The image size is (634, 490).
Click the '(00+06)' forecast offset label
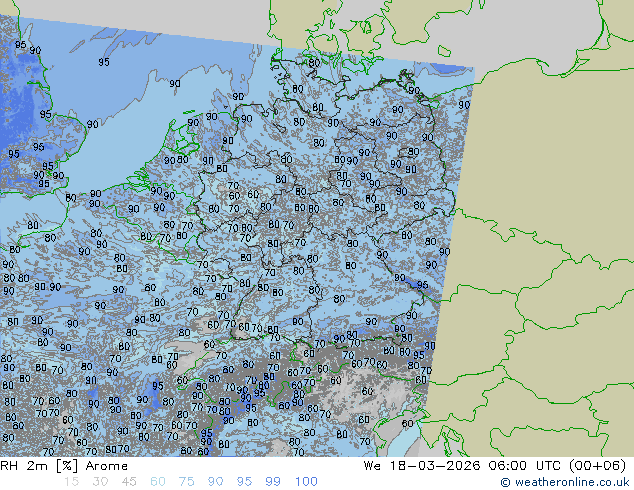point(599,466)
